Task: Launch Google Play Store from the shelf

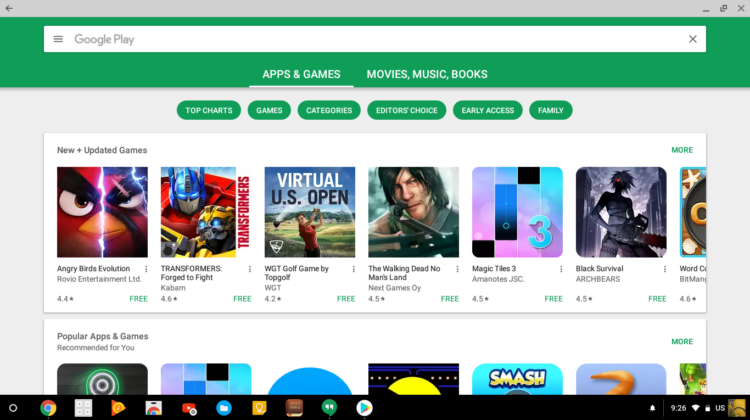Action: pyautogui.click(x=364, y=408)
